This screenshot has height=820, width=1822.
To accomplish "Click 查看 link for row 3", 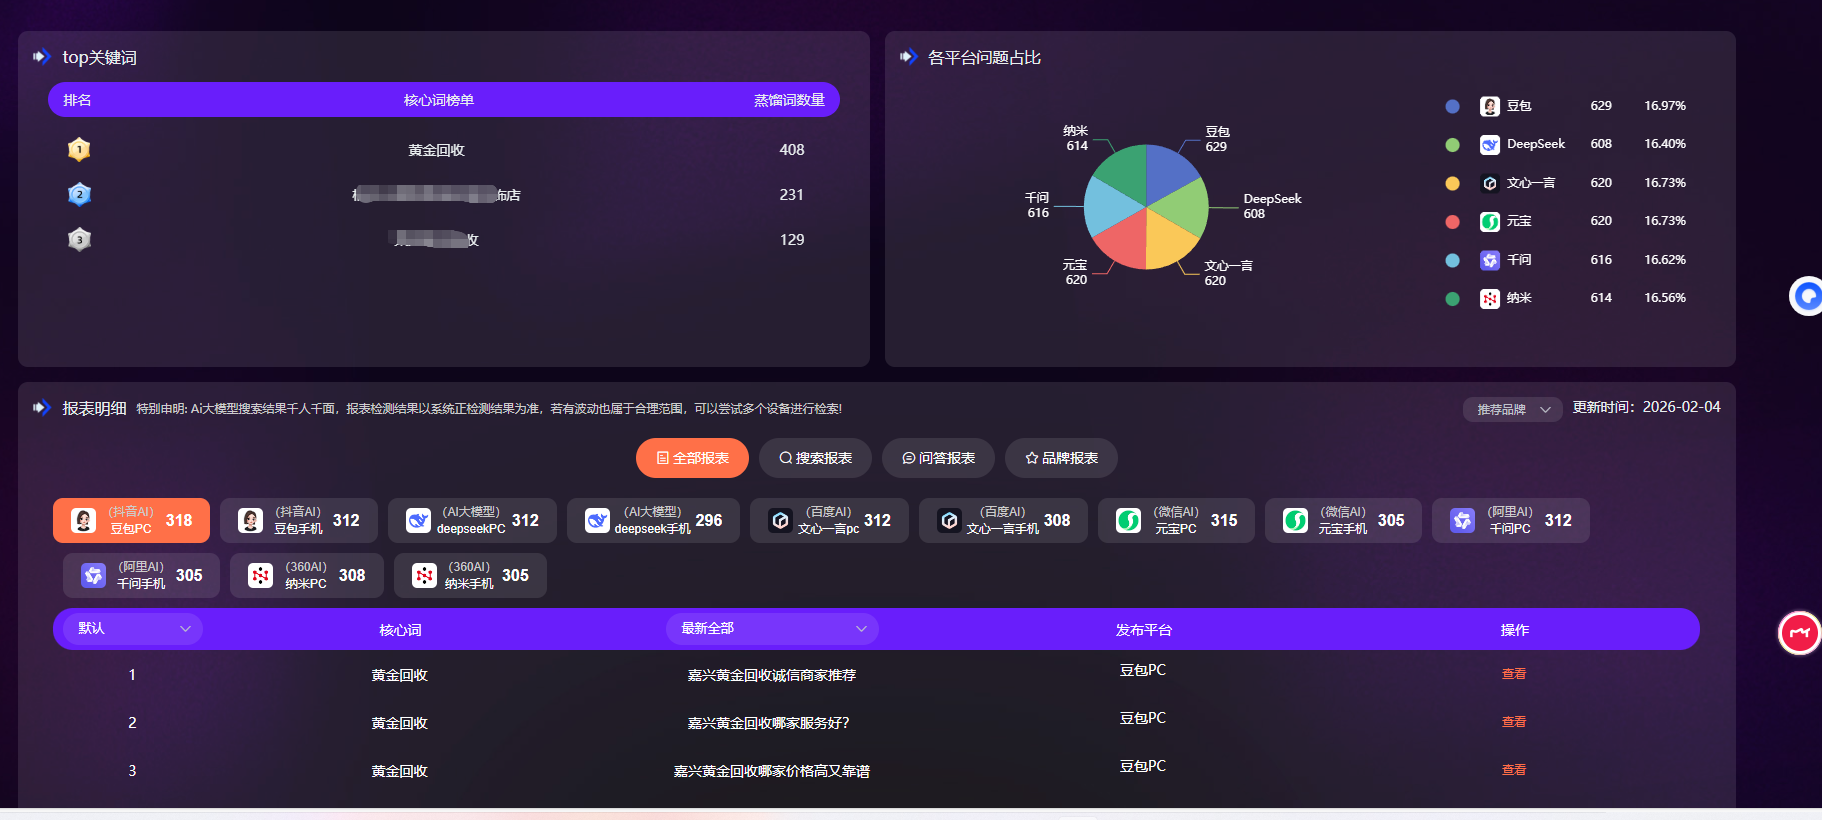I will pos(1514,770).
